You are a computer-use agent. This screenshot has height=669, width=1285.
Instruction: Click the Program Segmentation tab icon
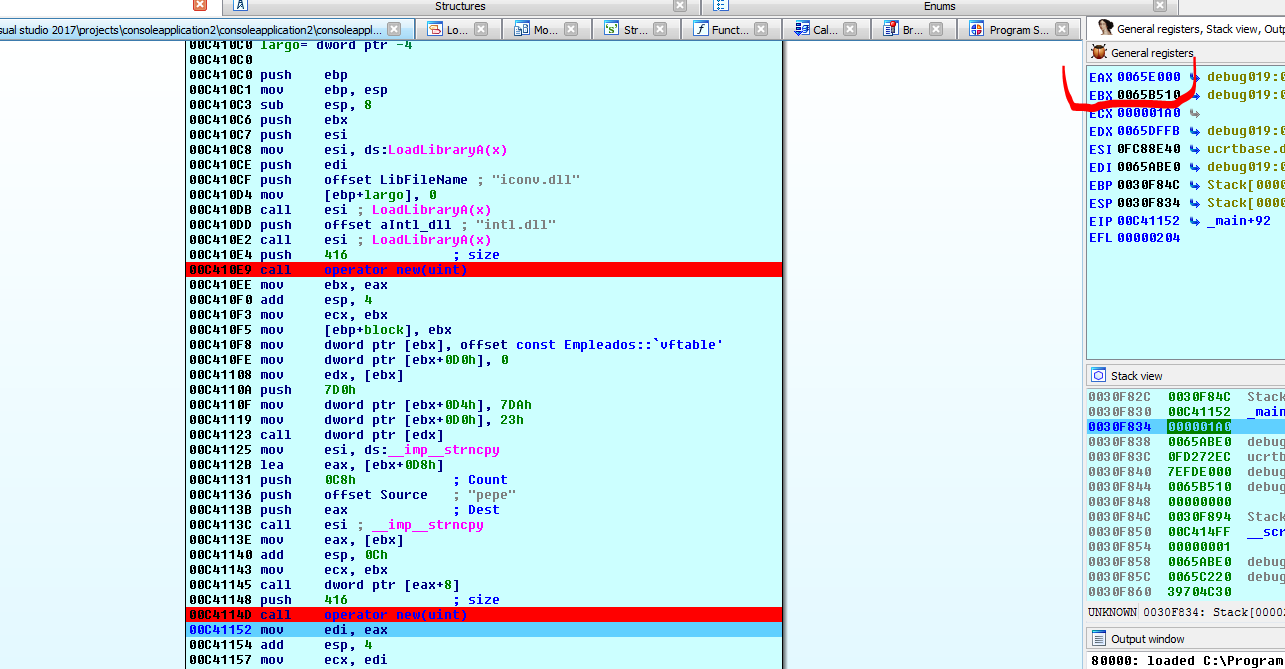[976, 30]
